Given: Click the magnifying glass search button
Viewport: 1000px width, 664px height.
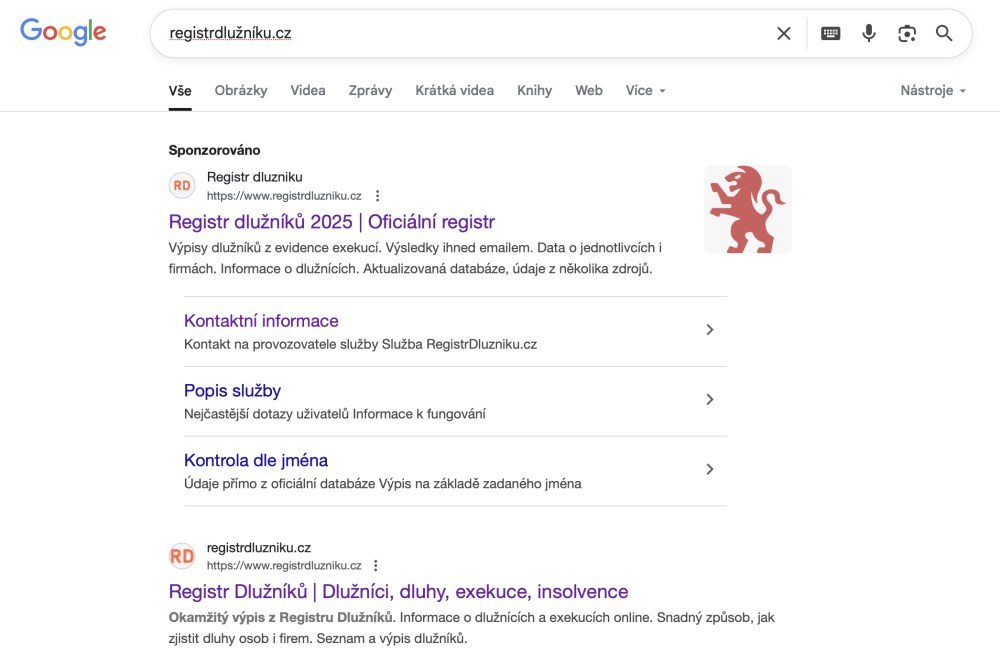Looking at the screenshot, I should click(944, 34).
